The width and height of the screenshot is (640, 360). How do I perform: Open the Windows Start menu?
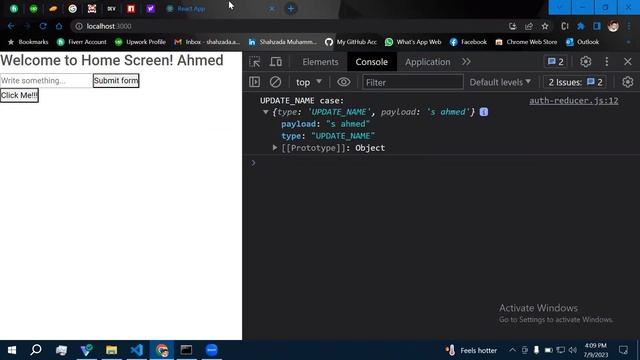12,350
